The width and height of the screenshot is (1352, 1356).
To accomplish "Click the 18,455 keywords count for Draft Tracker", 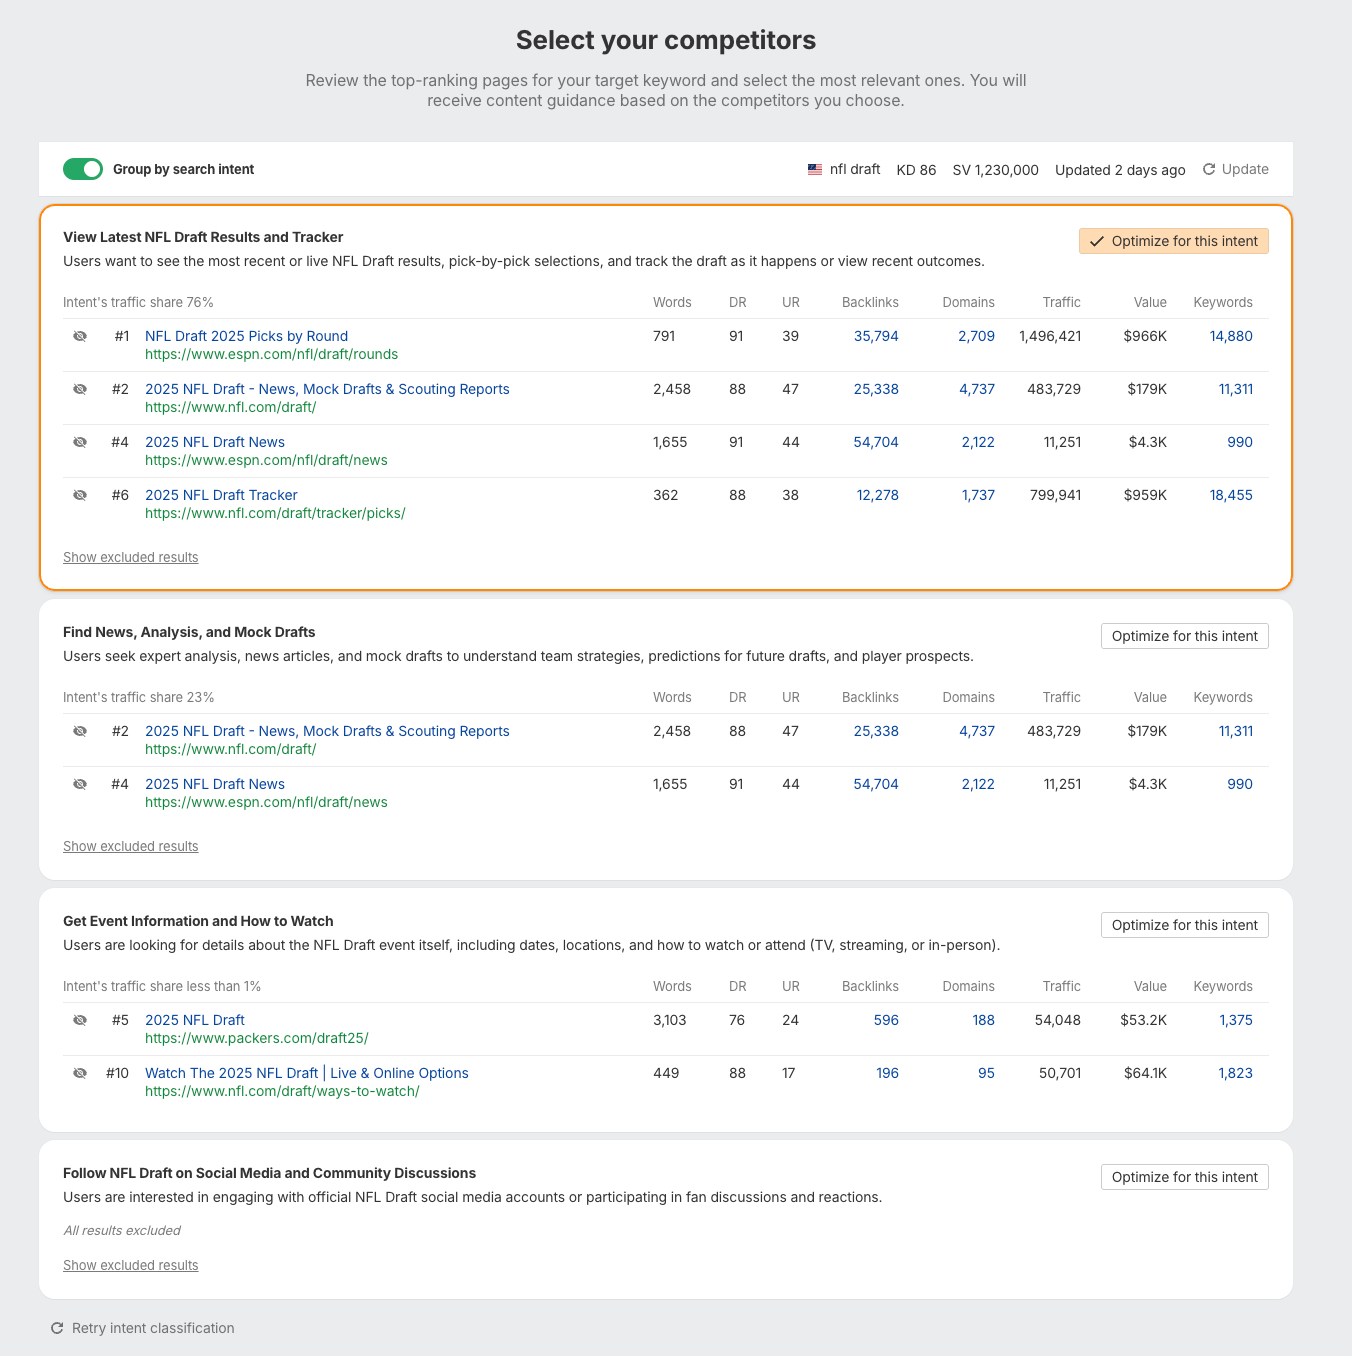I will tap(1231, 495).
